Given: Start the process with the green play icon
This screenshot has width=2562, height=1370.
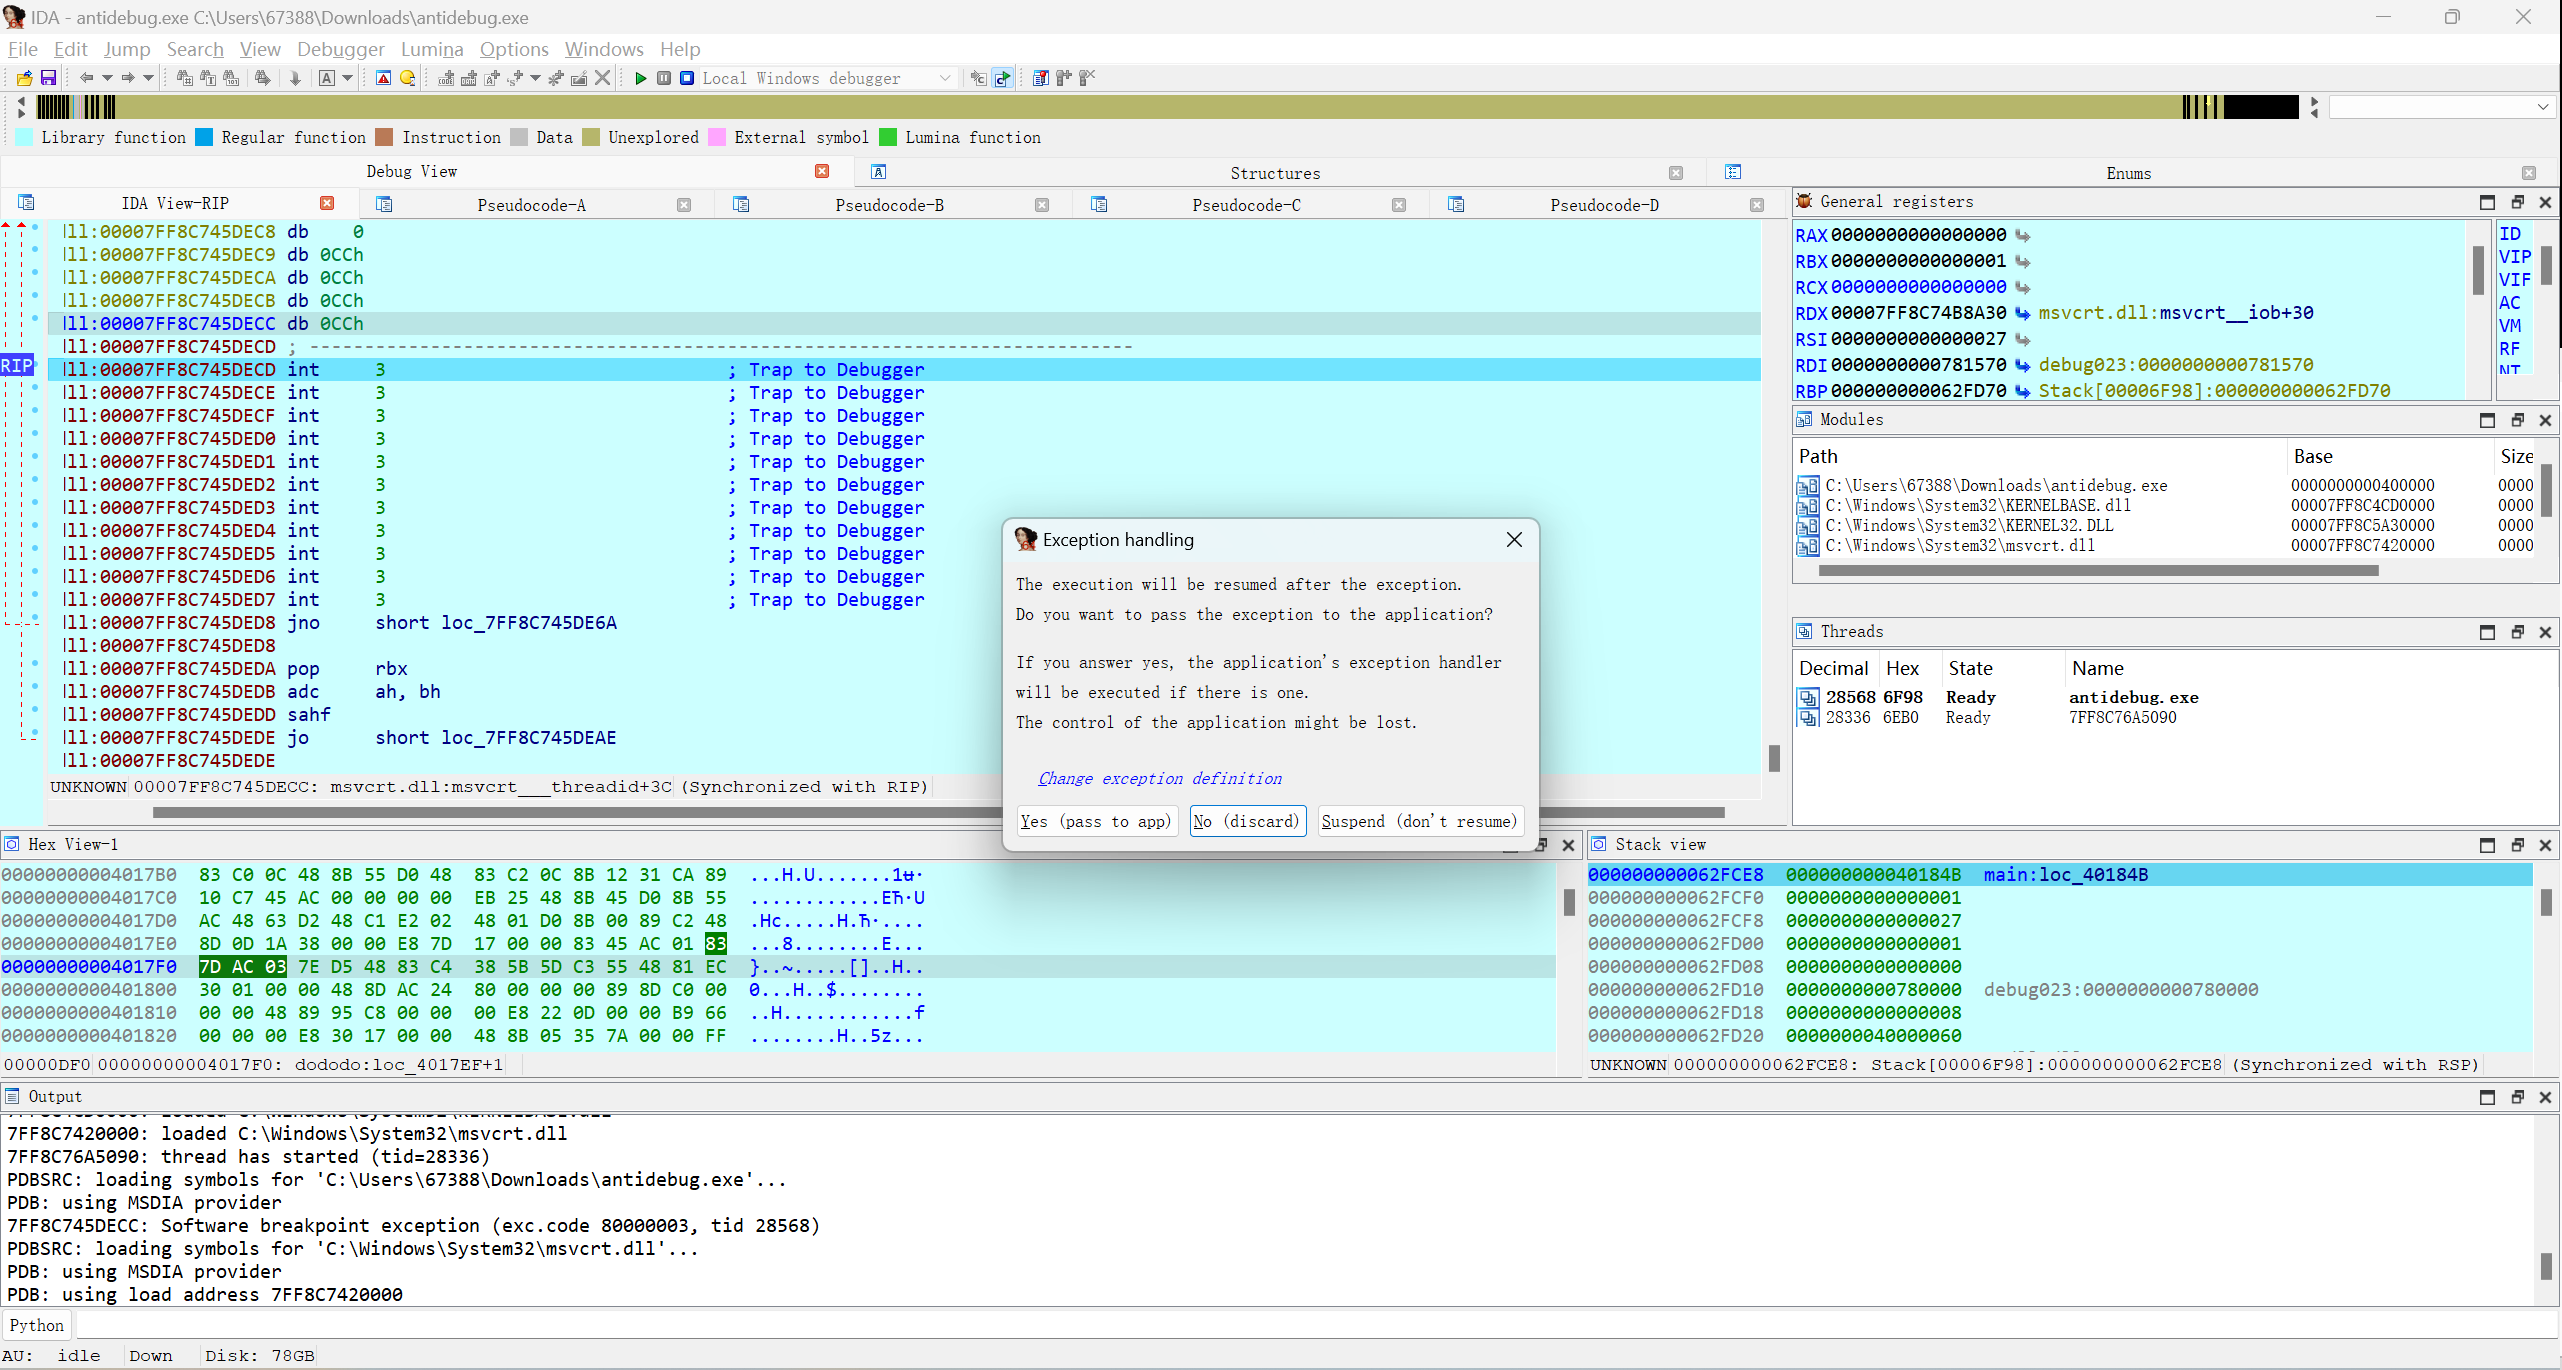Looking at the screenshot, I should click(641, 78).
